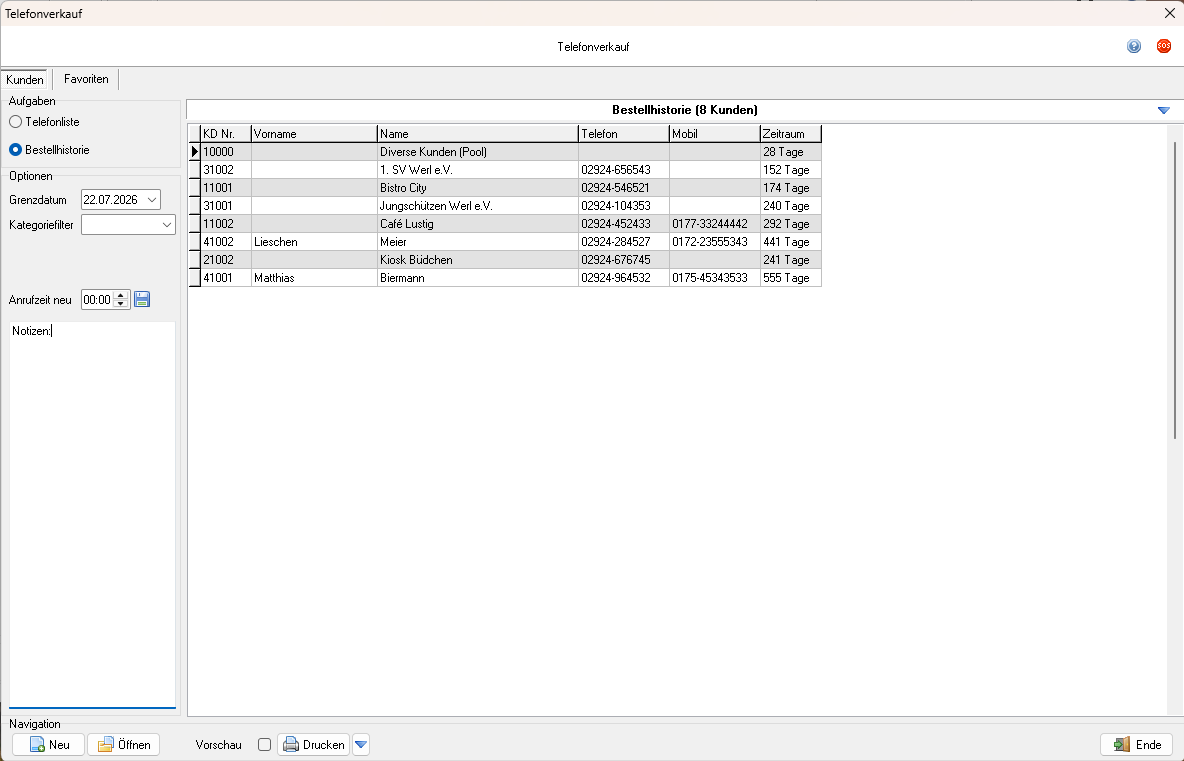Click the Ende button
The image size is (1184, 761).
tap(1137, 744)
